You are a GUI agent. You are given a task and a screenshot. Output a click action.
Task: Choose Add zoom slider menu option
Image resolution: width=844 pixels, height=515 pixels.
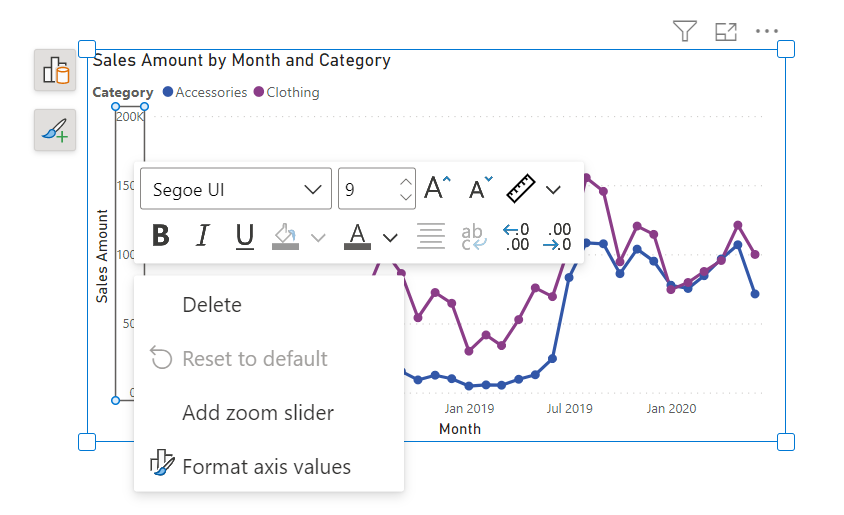point(258,413)
